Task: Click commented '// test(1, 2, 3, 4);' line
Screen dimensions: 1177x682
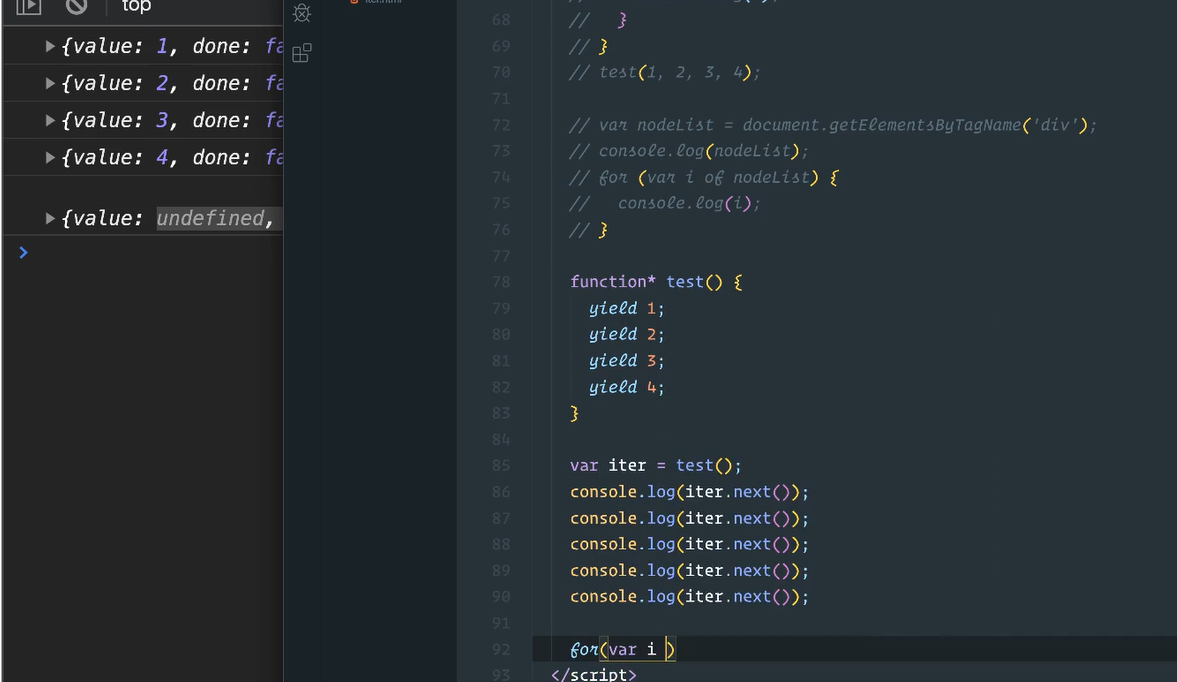Action: pos(664,73)
